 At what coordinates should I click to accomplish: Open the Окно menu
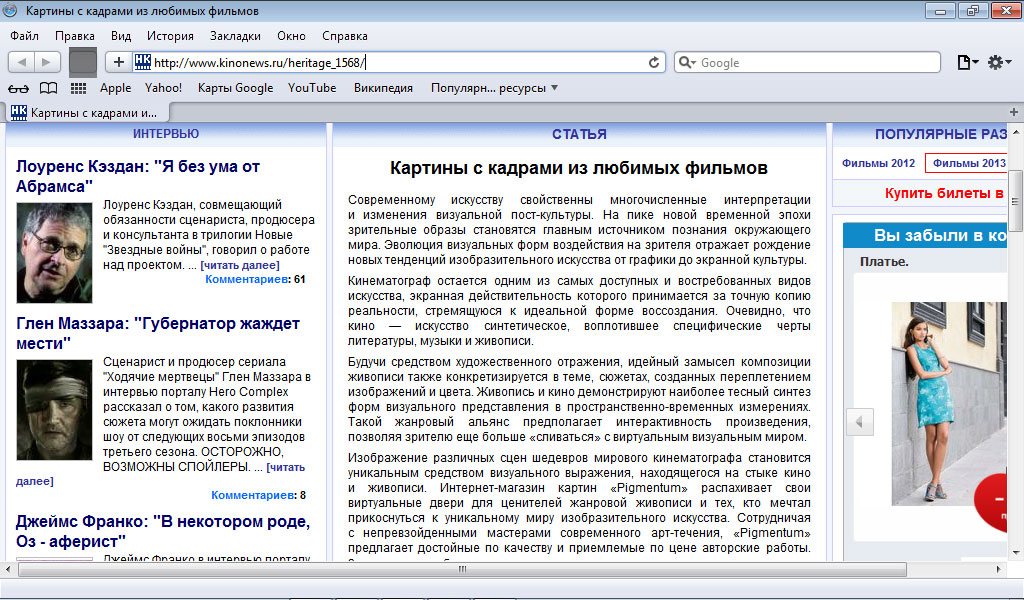291,36
